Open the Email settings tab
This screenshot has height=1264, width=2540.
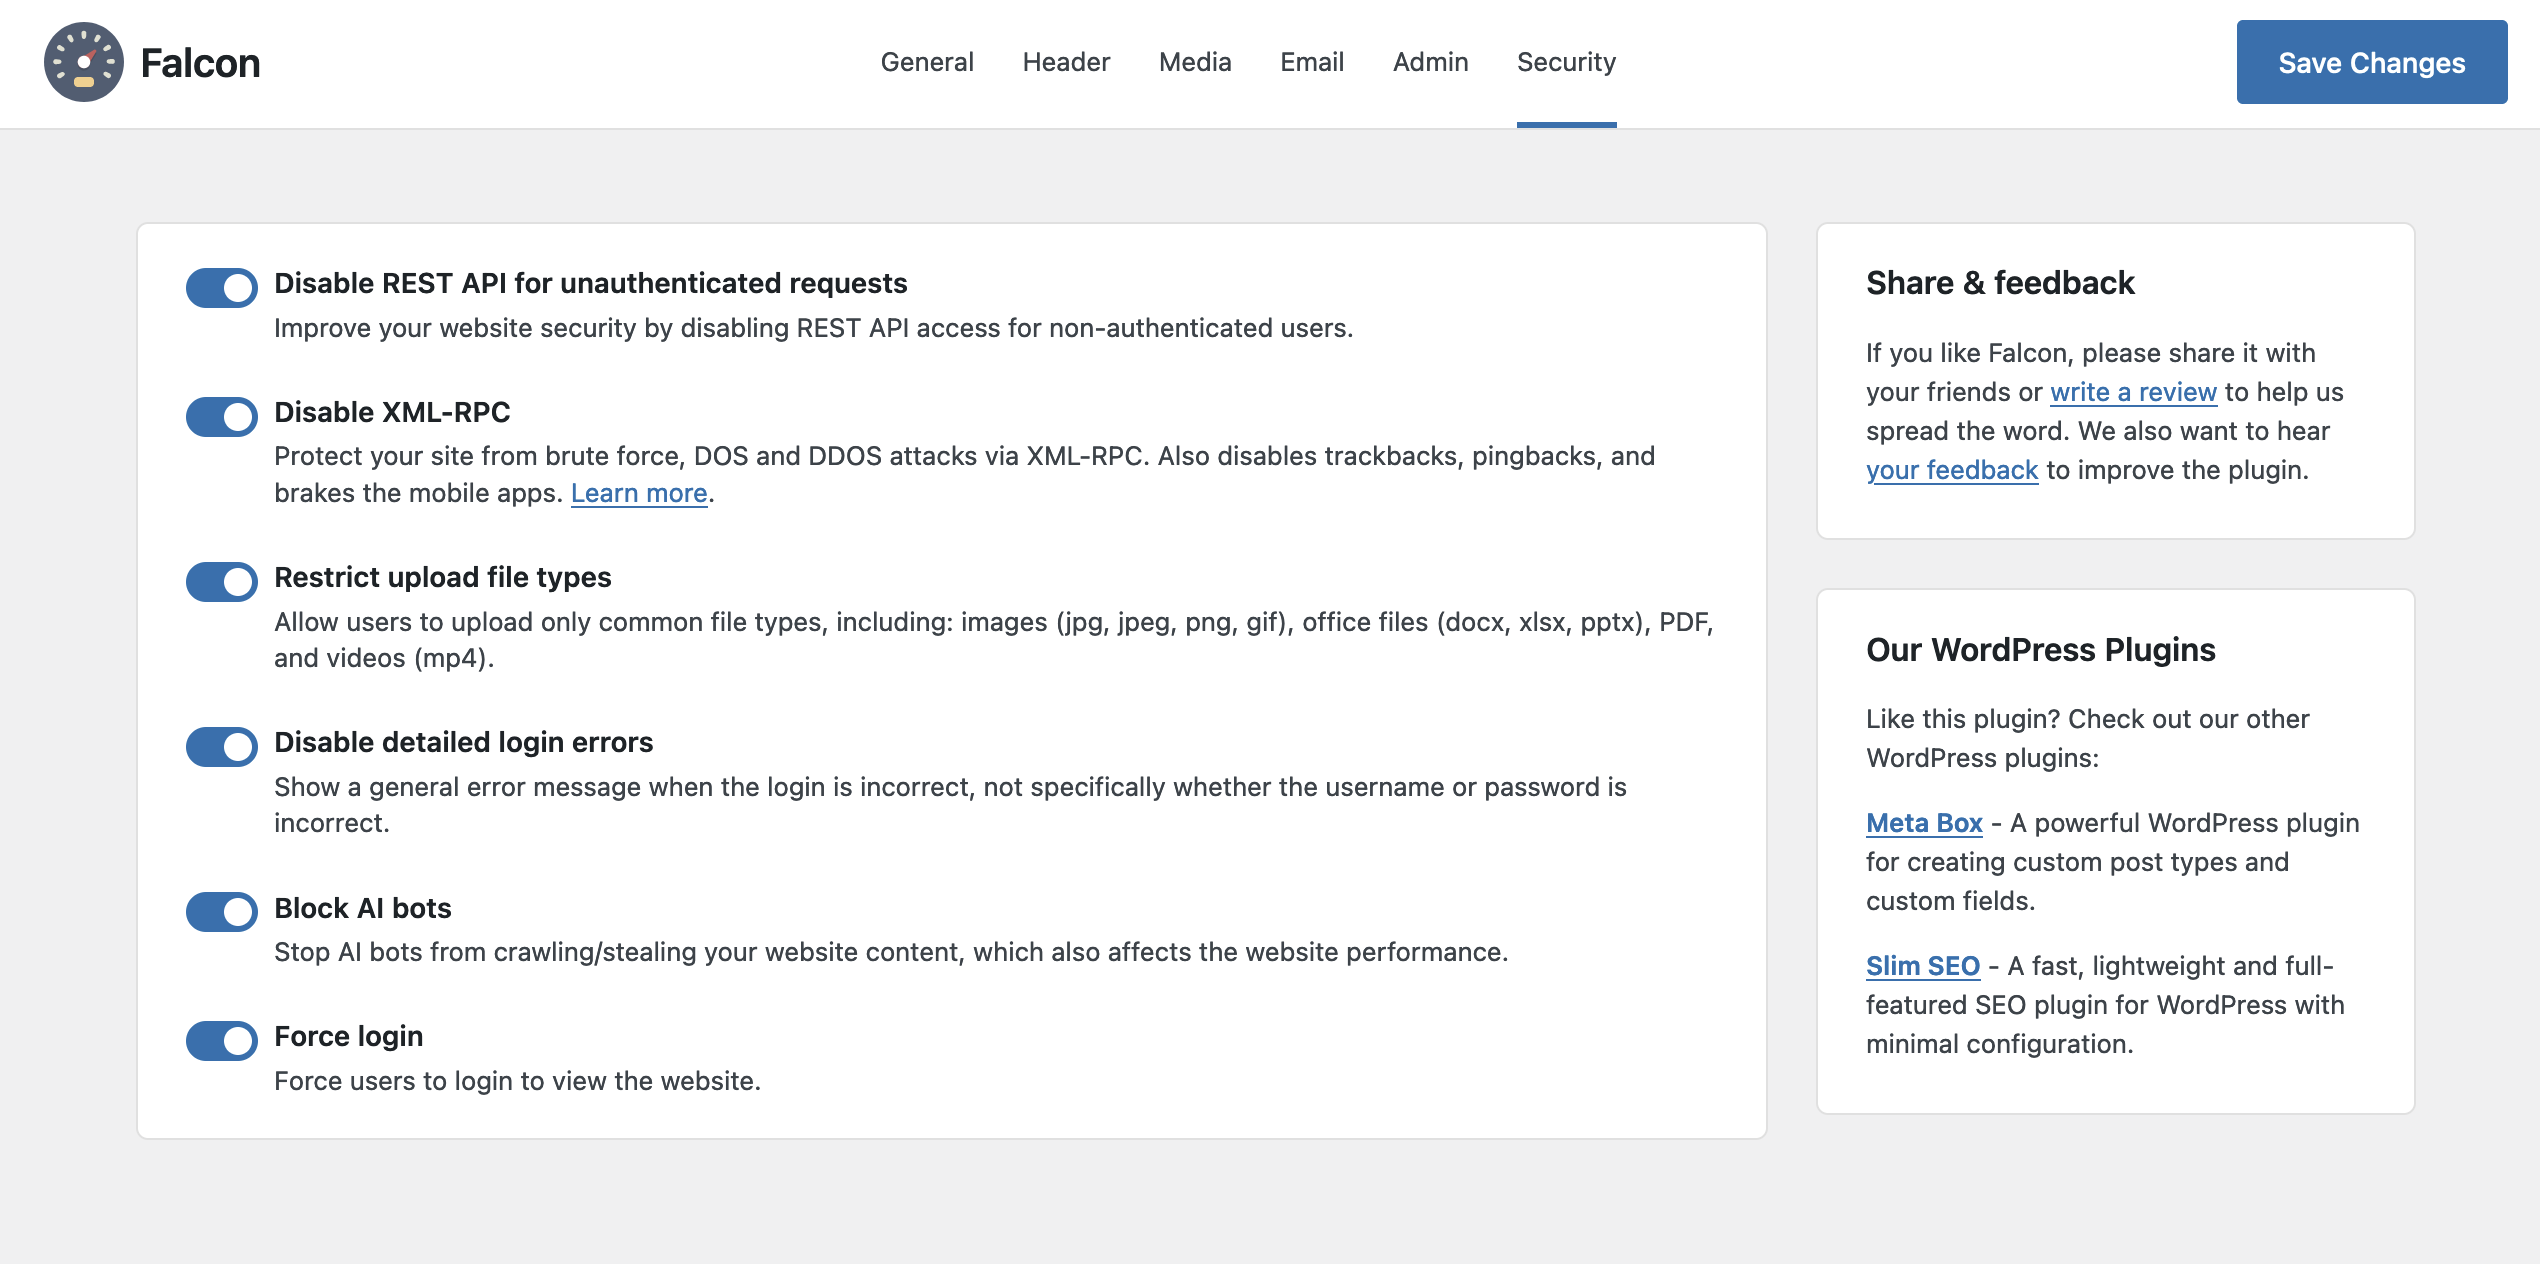click(x=1312, y=62)
